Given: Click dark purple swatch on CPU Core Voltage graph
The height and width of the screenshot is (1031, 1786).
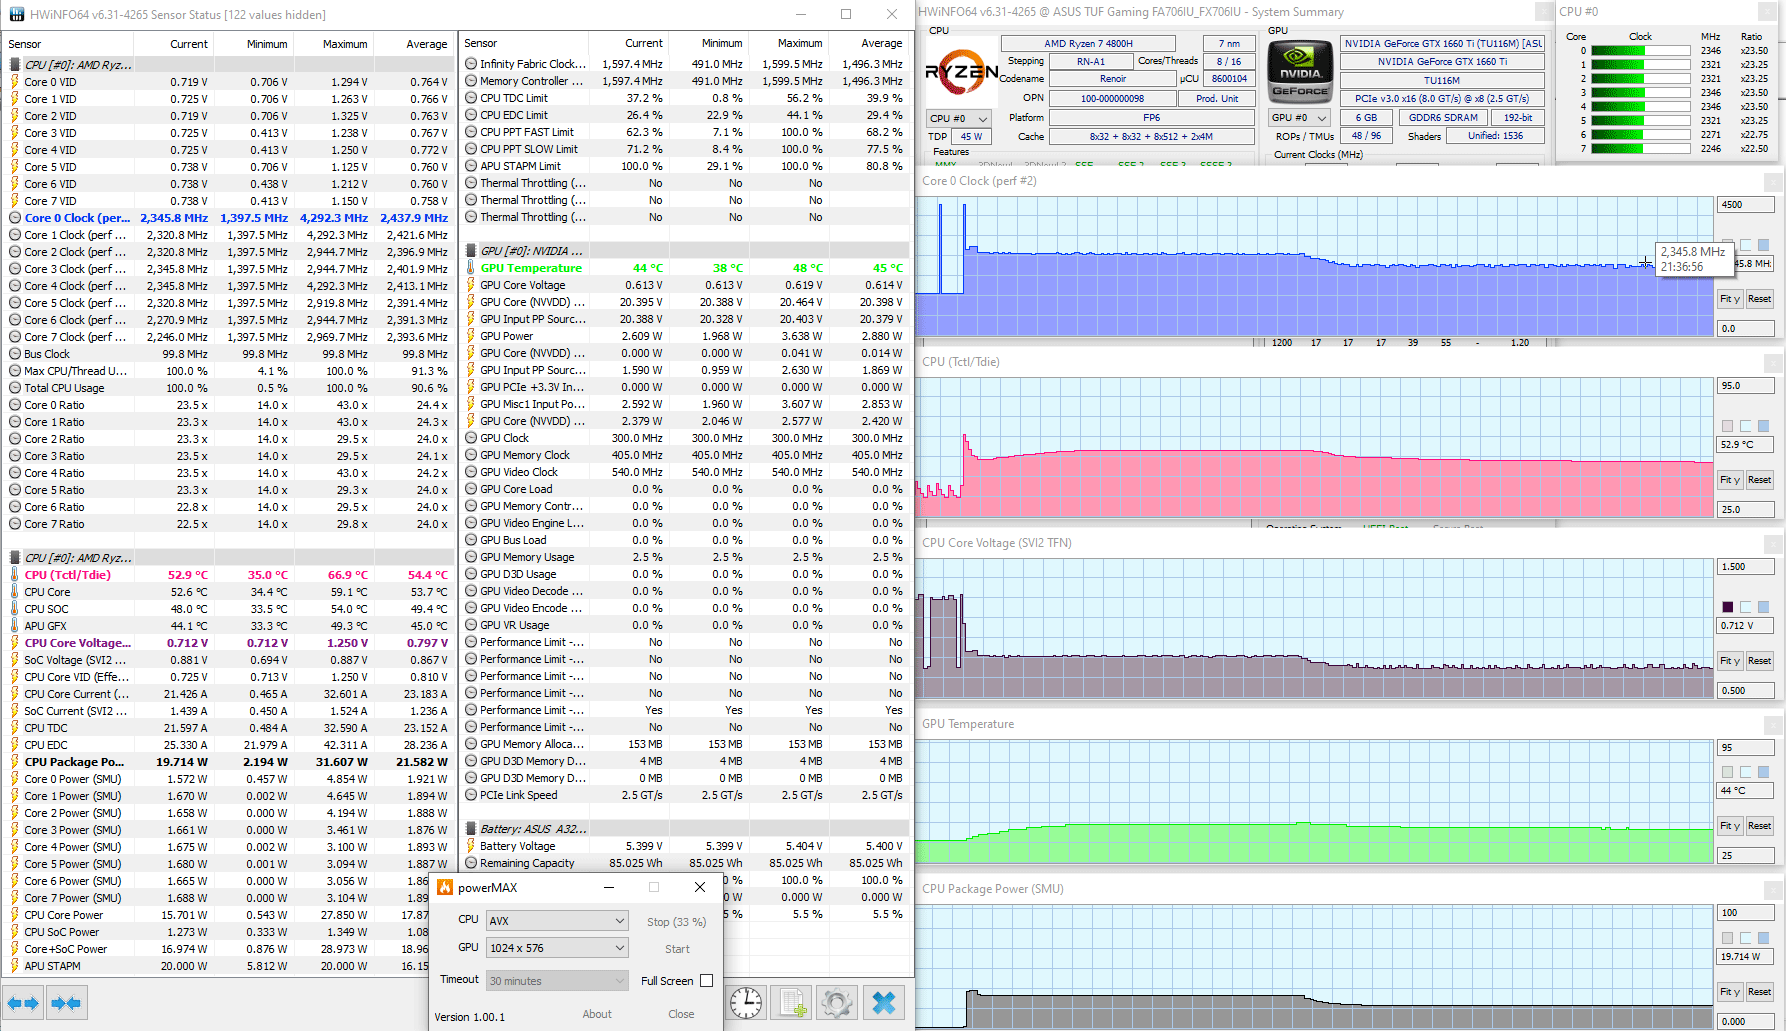Looking at the screenshot, I should tap(1727, 607).
